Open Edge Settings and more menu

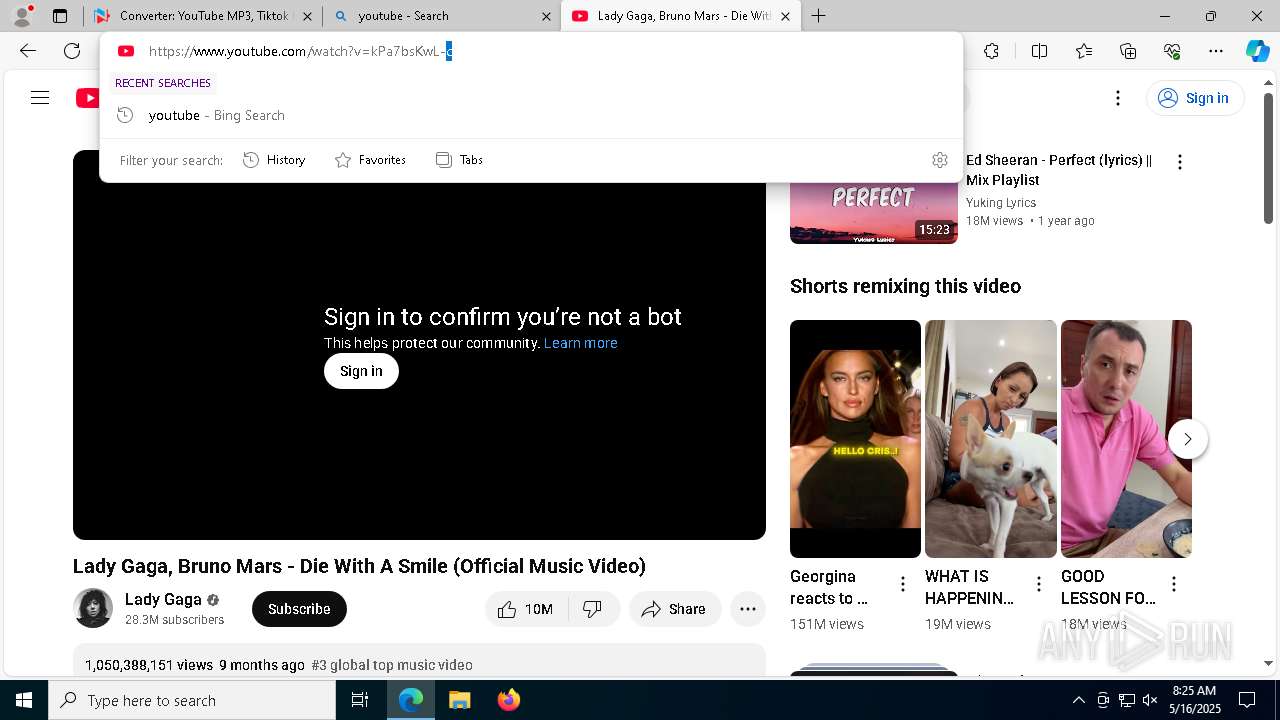click(x=1216, y=51)
